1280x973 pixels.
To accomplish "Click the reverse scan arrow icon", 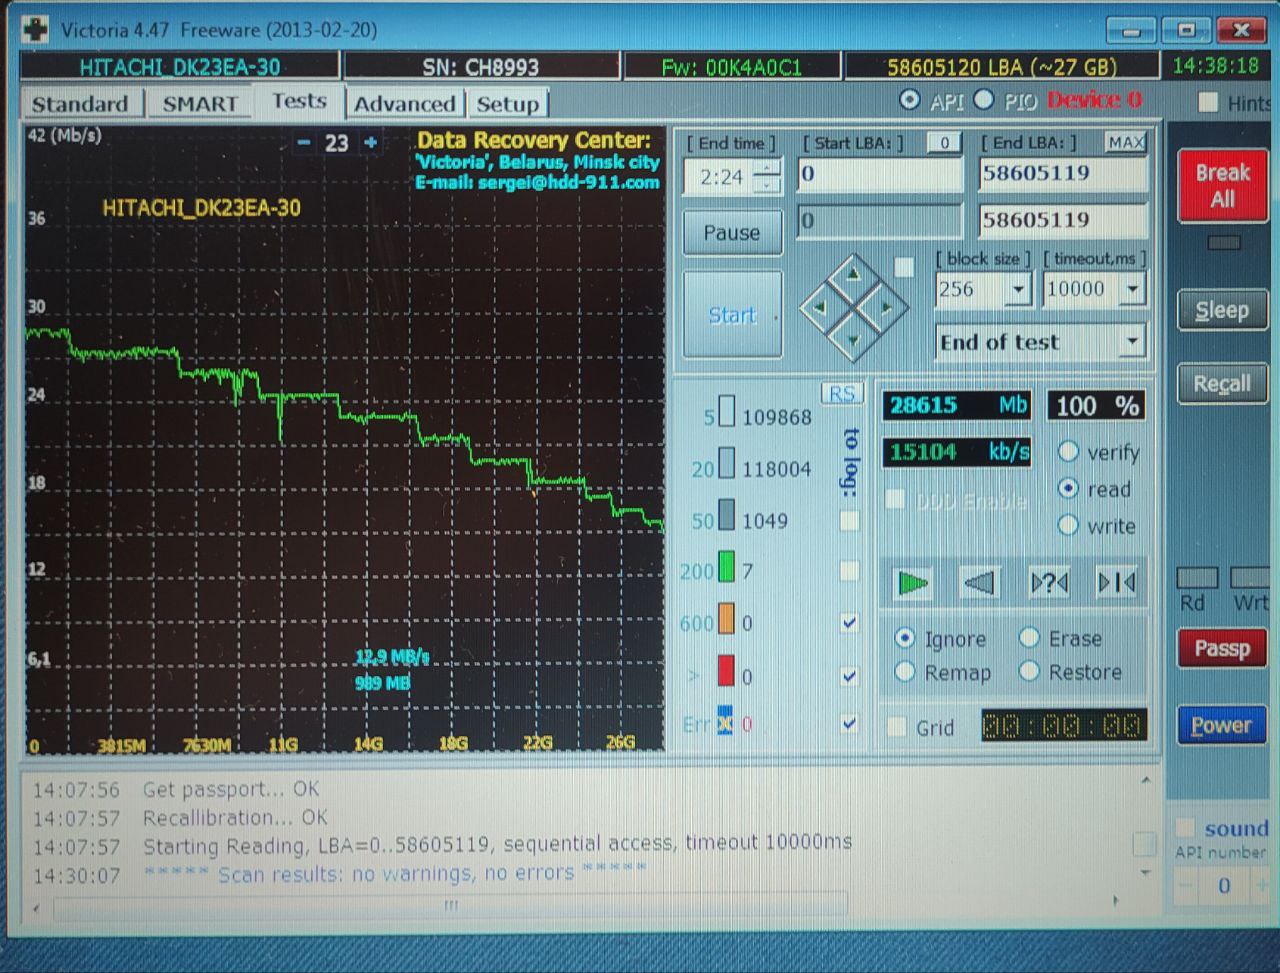I will pyautogui.click(x=980, y=582).
